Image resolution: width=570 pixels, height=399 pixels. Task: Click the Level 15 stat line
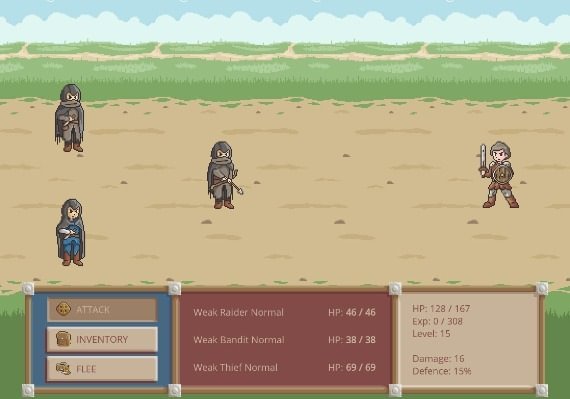pos(431,334)
